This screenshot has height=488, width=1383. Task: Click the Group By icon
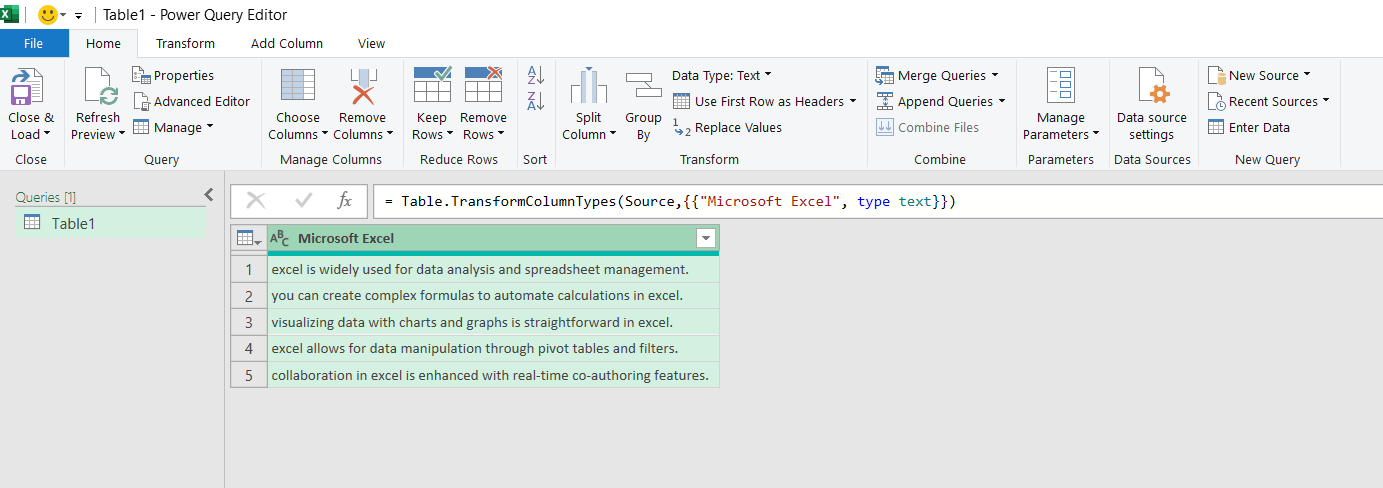643,86
